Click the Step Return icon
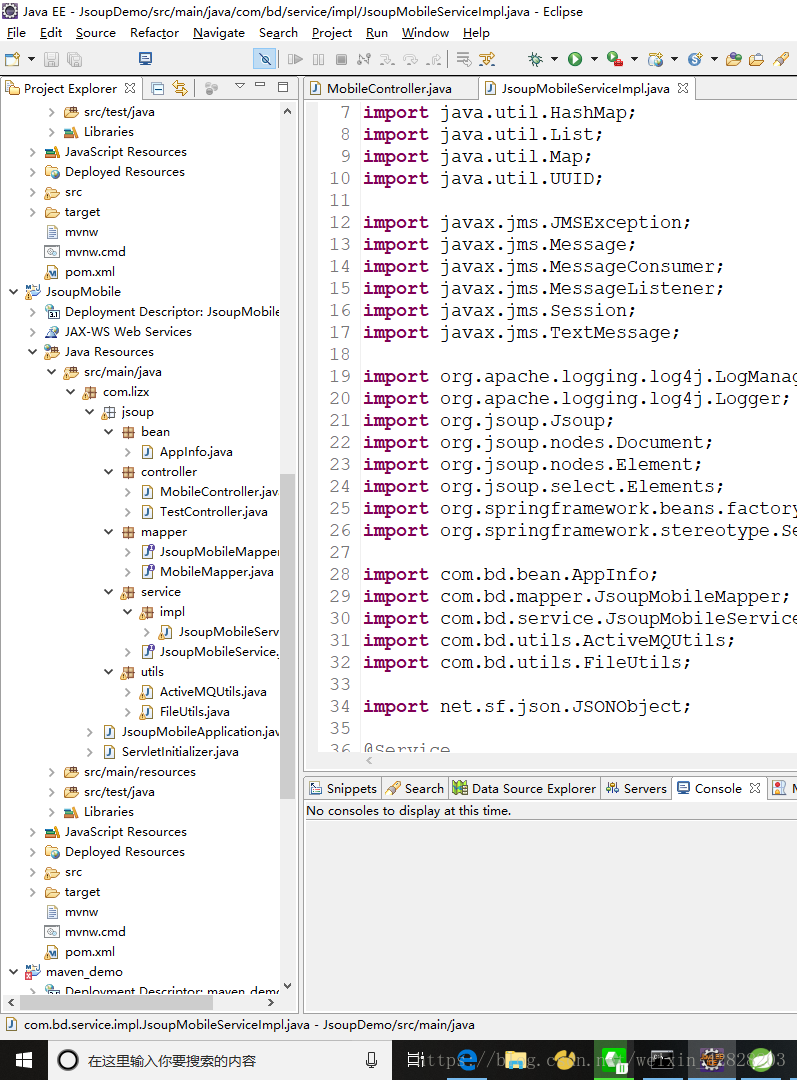 pyautogui.click(x=433, y=59)
